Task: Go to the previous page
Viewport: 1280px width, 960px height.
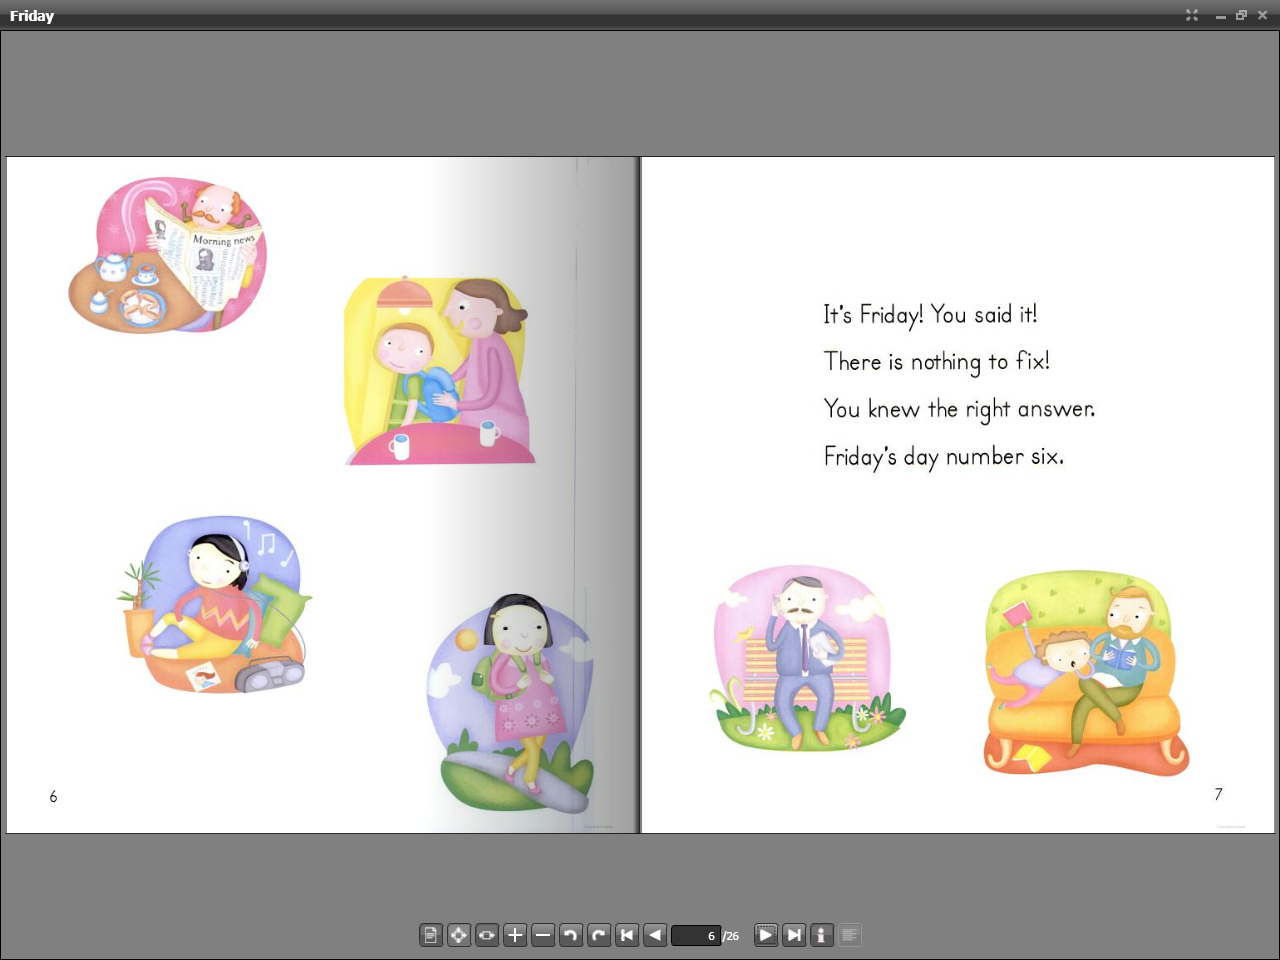Action: 655,935
